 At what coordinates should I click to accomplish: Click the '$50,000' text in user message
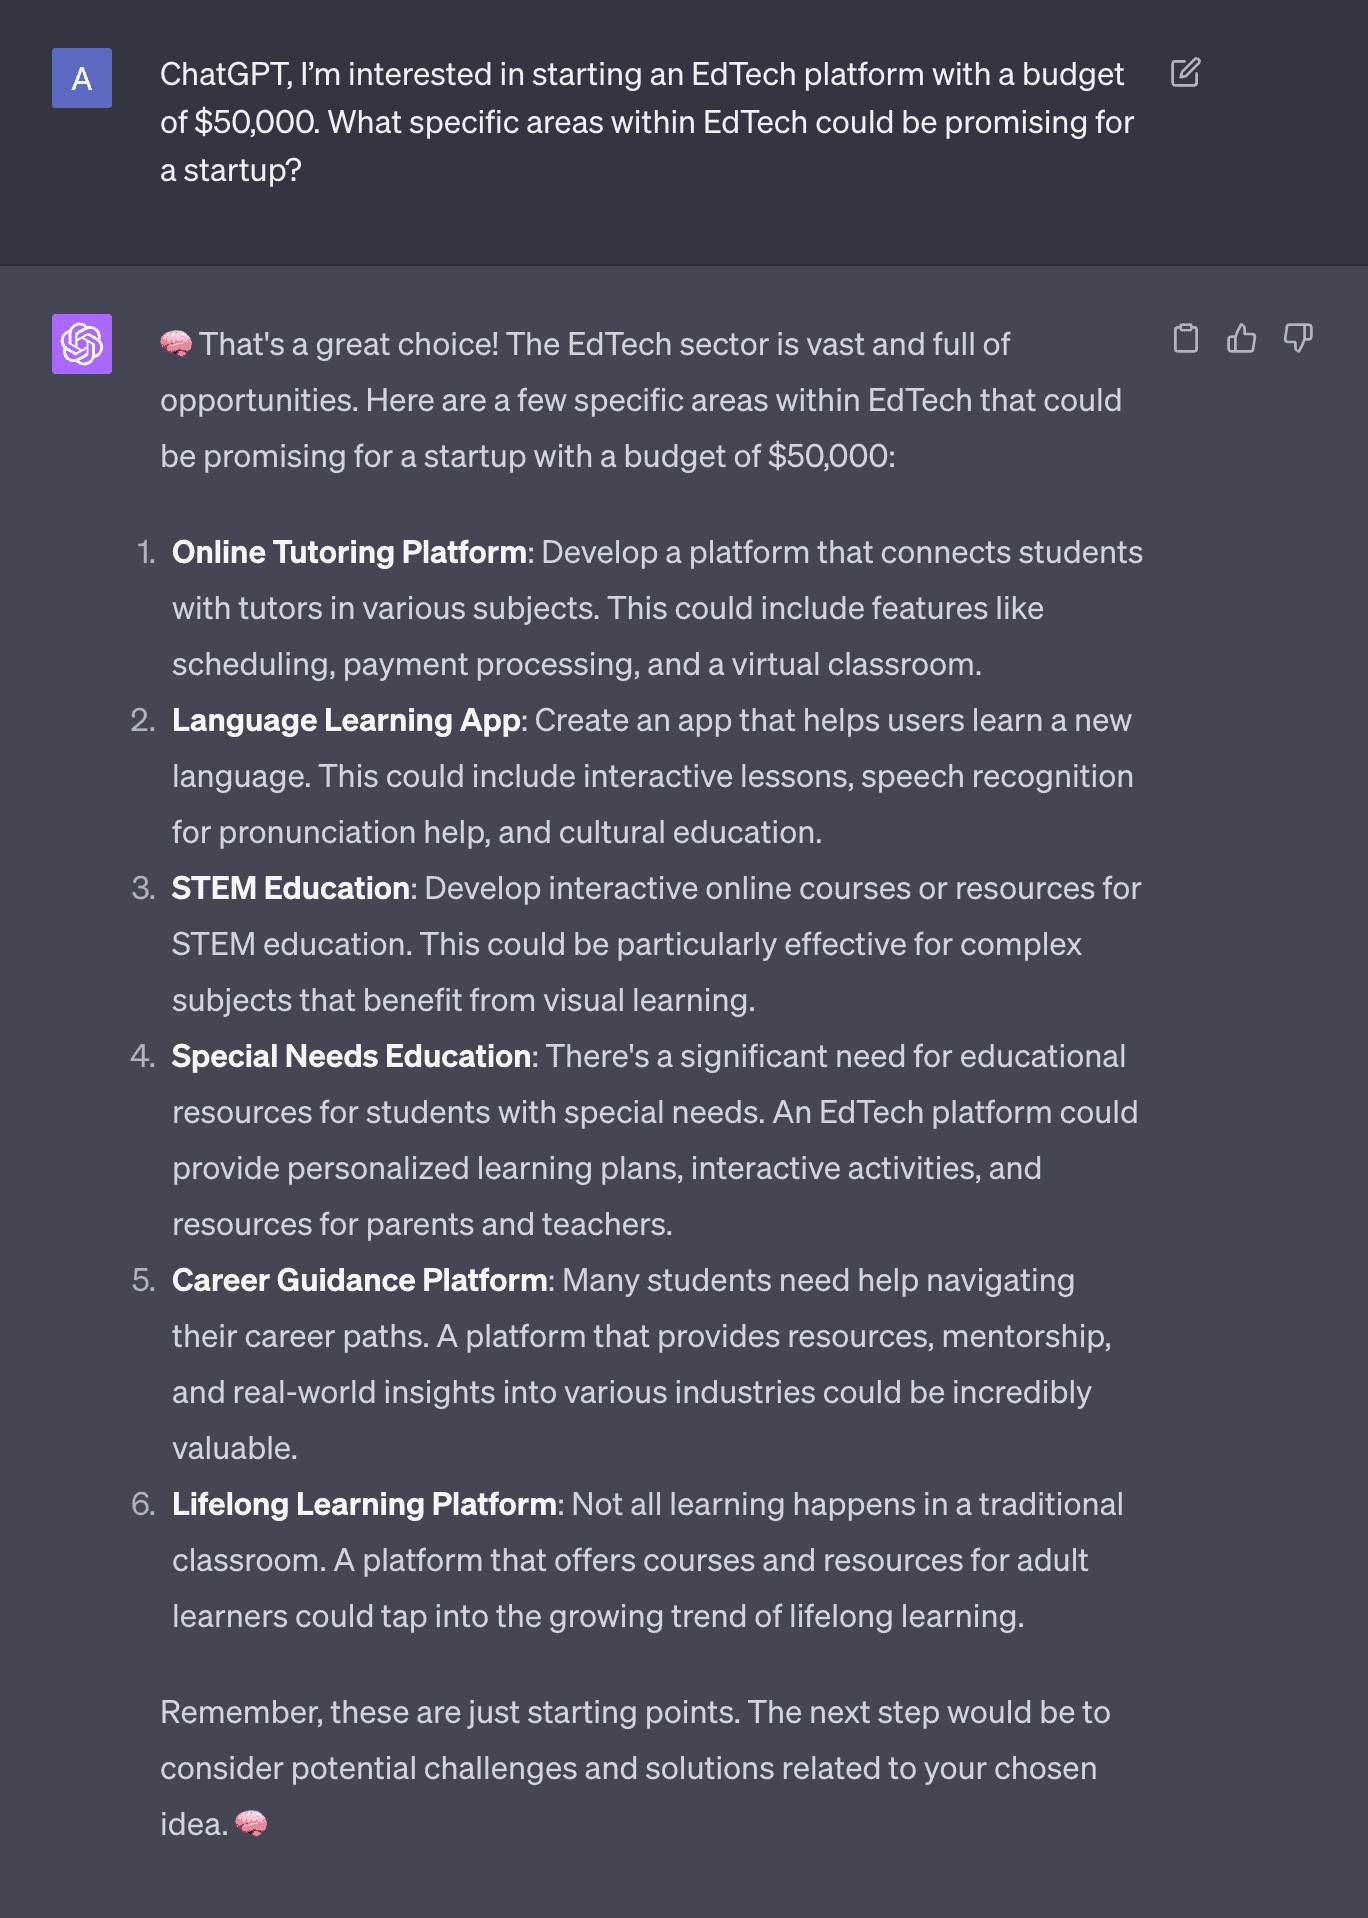point(257,122)
